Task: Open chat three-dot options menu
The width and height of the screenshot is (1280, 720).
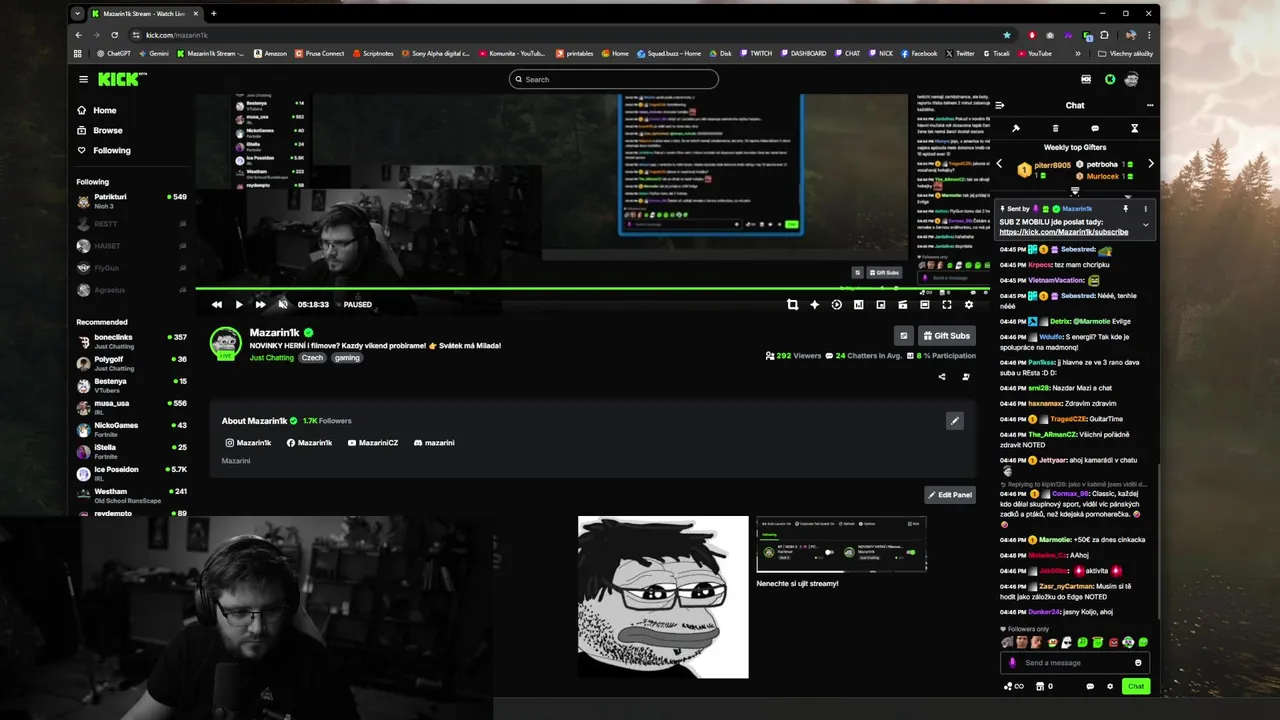Action: click(1150, 105)
